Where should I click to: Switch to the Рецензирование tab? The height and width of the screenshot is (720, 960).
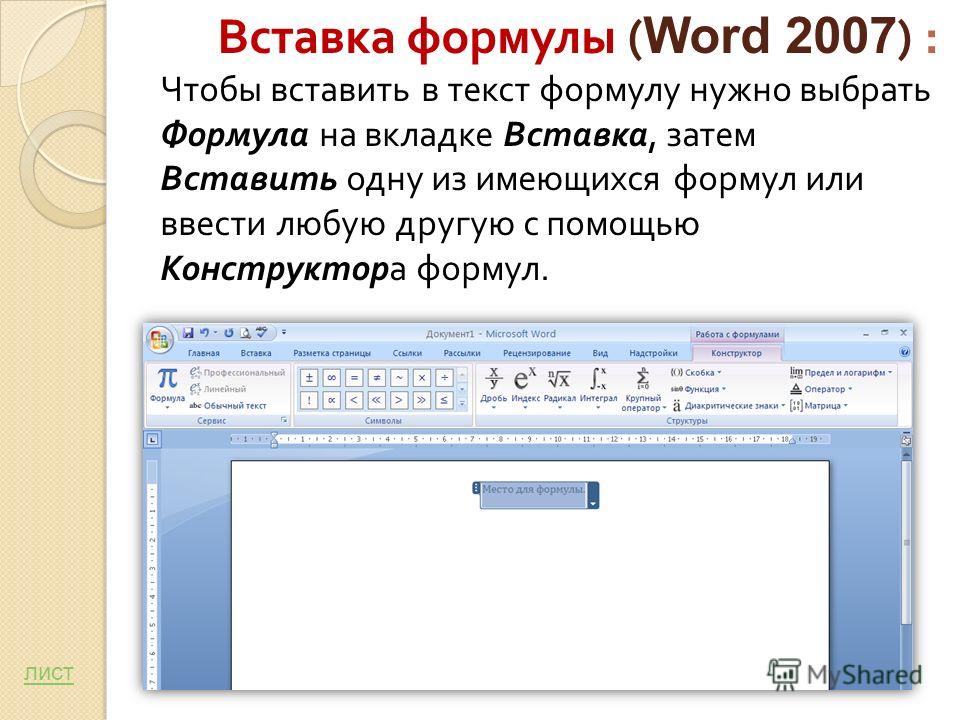[x=536, y=353]
